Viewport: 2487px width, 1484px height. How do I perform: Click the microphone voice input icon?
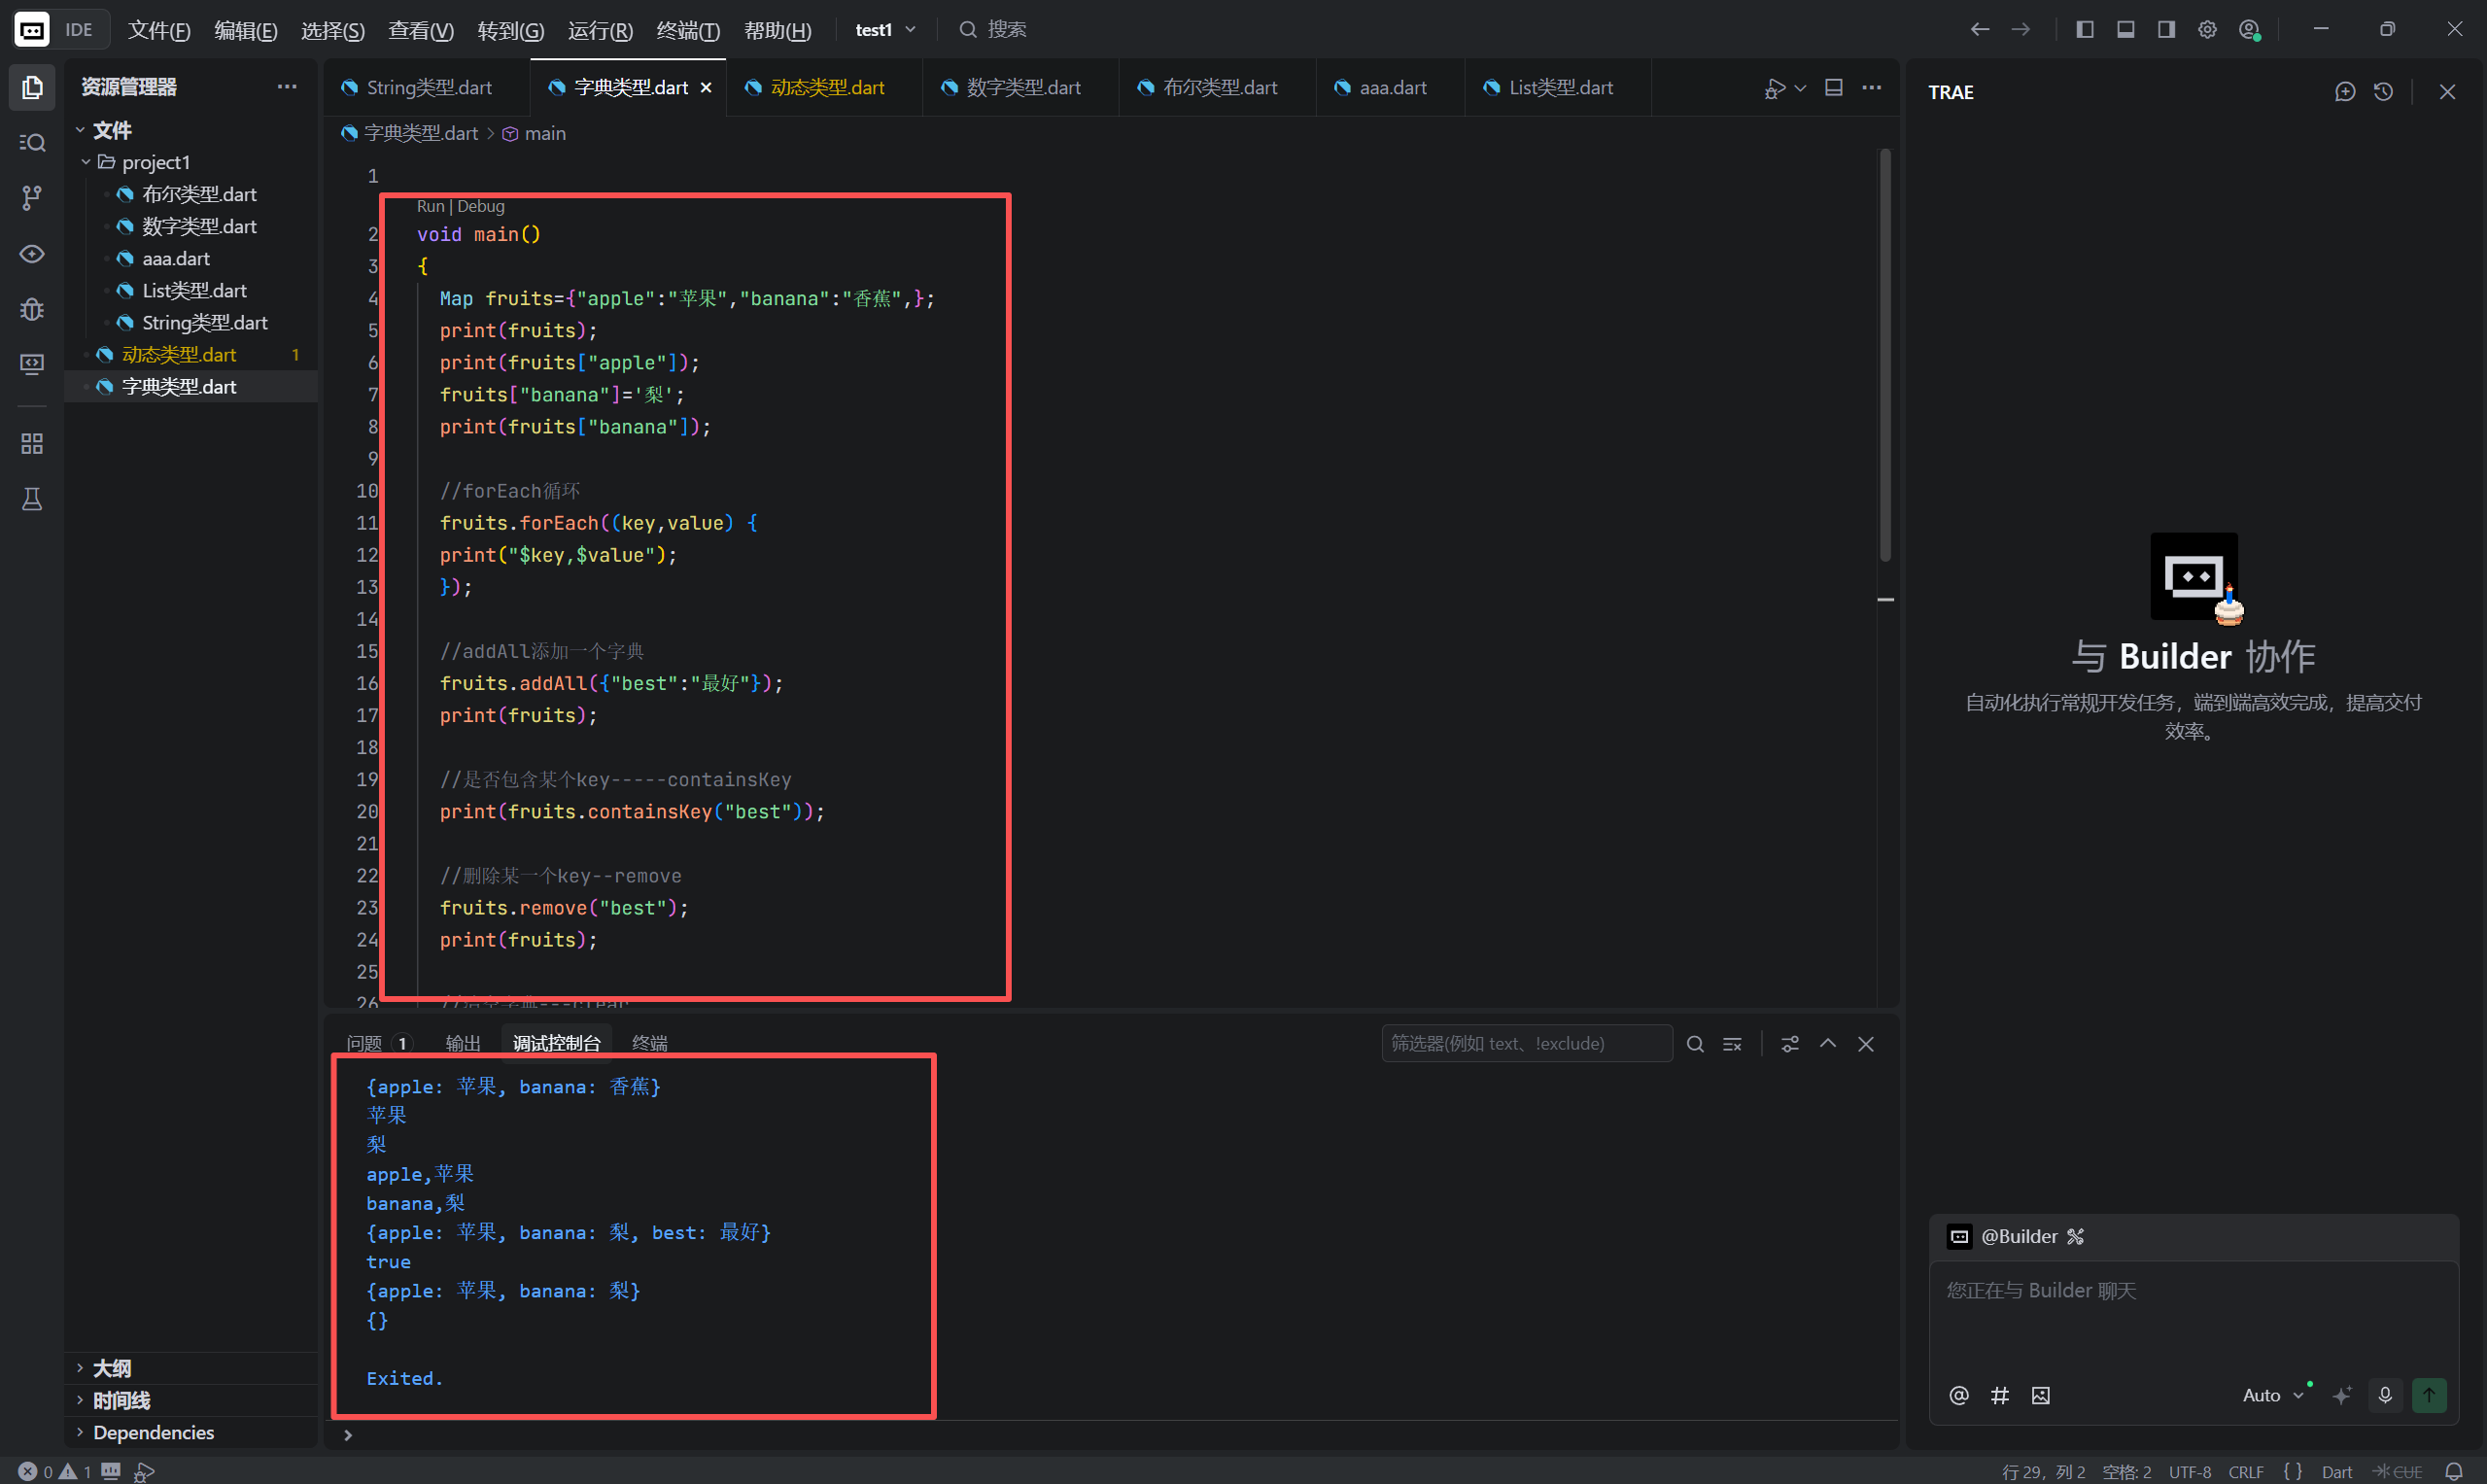tap(2384, 1394)
